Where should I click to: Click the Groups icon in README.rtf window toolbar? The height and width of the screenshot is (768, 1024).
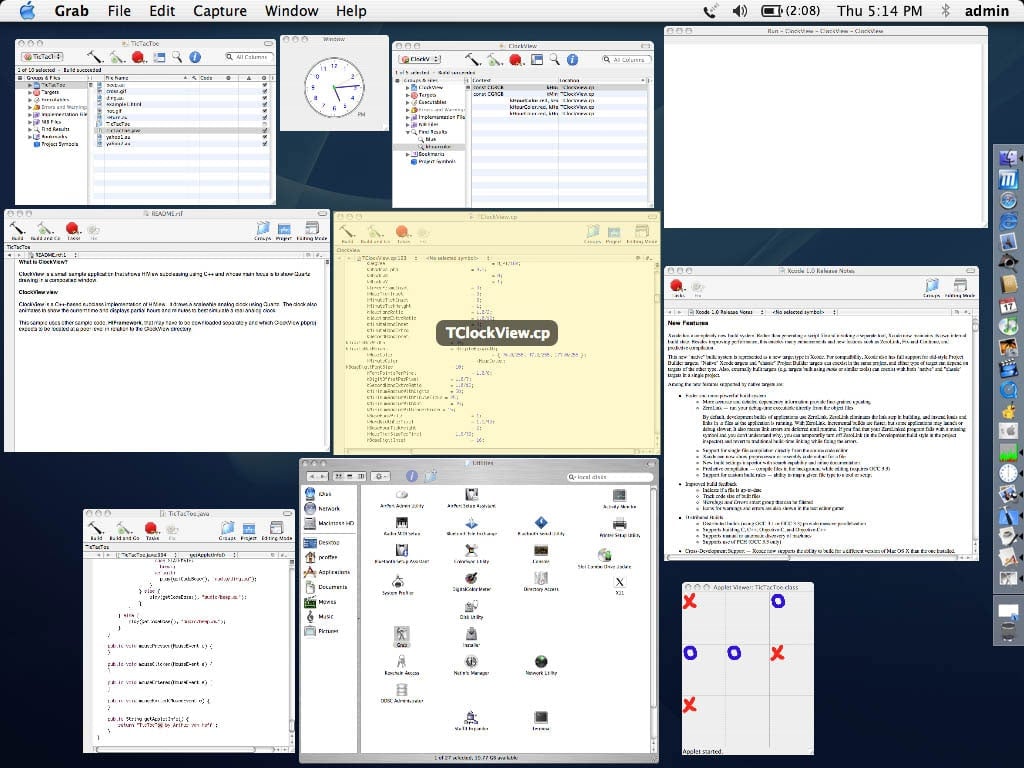(x=263, y=229)
